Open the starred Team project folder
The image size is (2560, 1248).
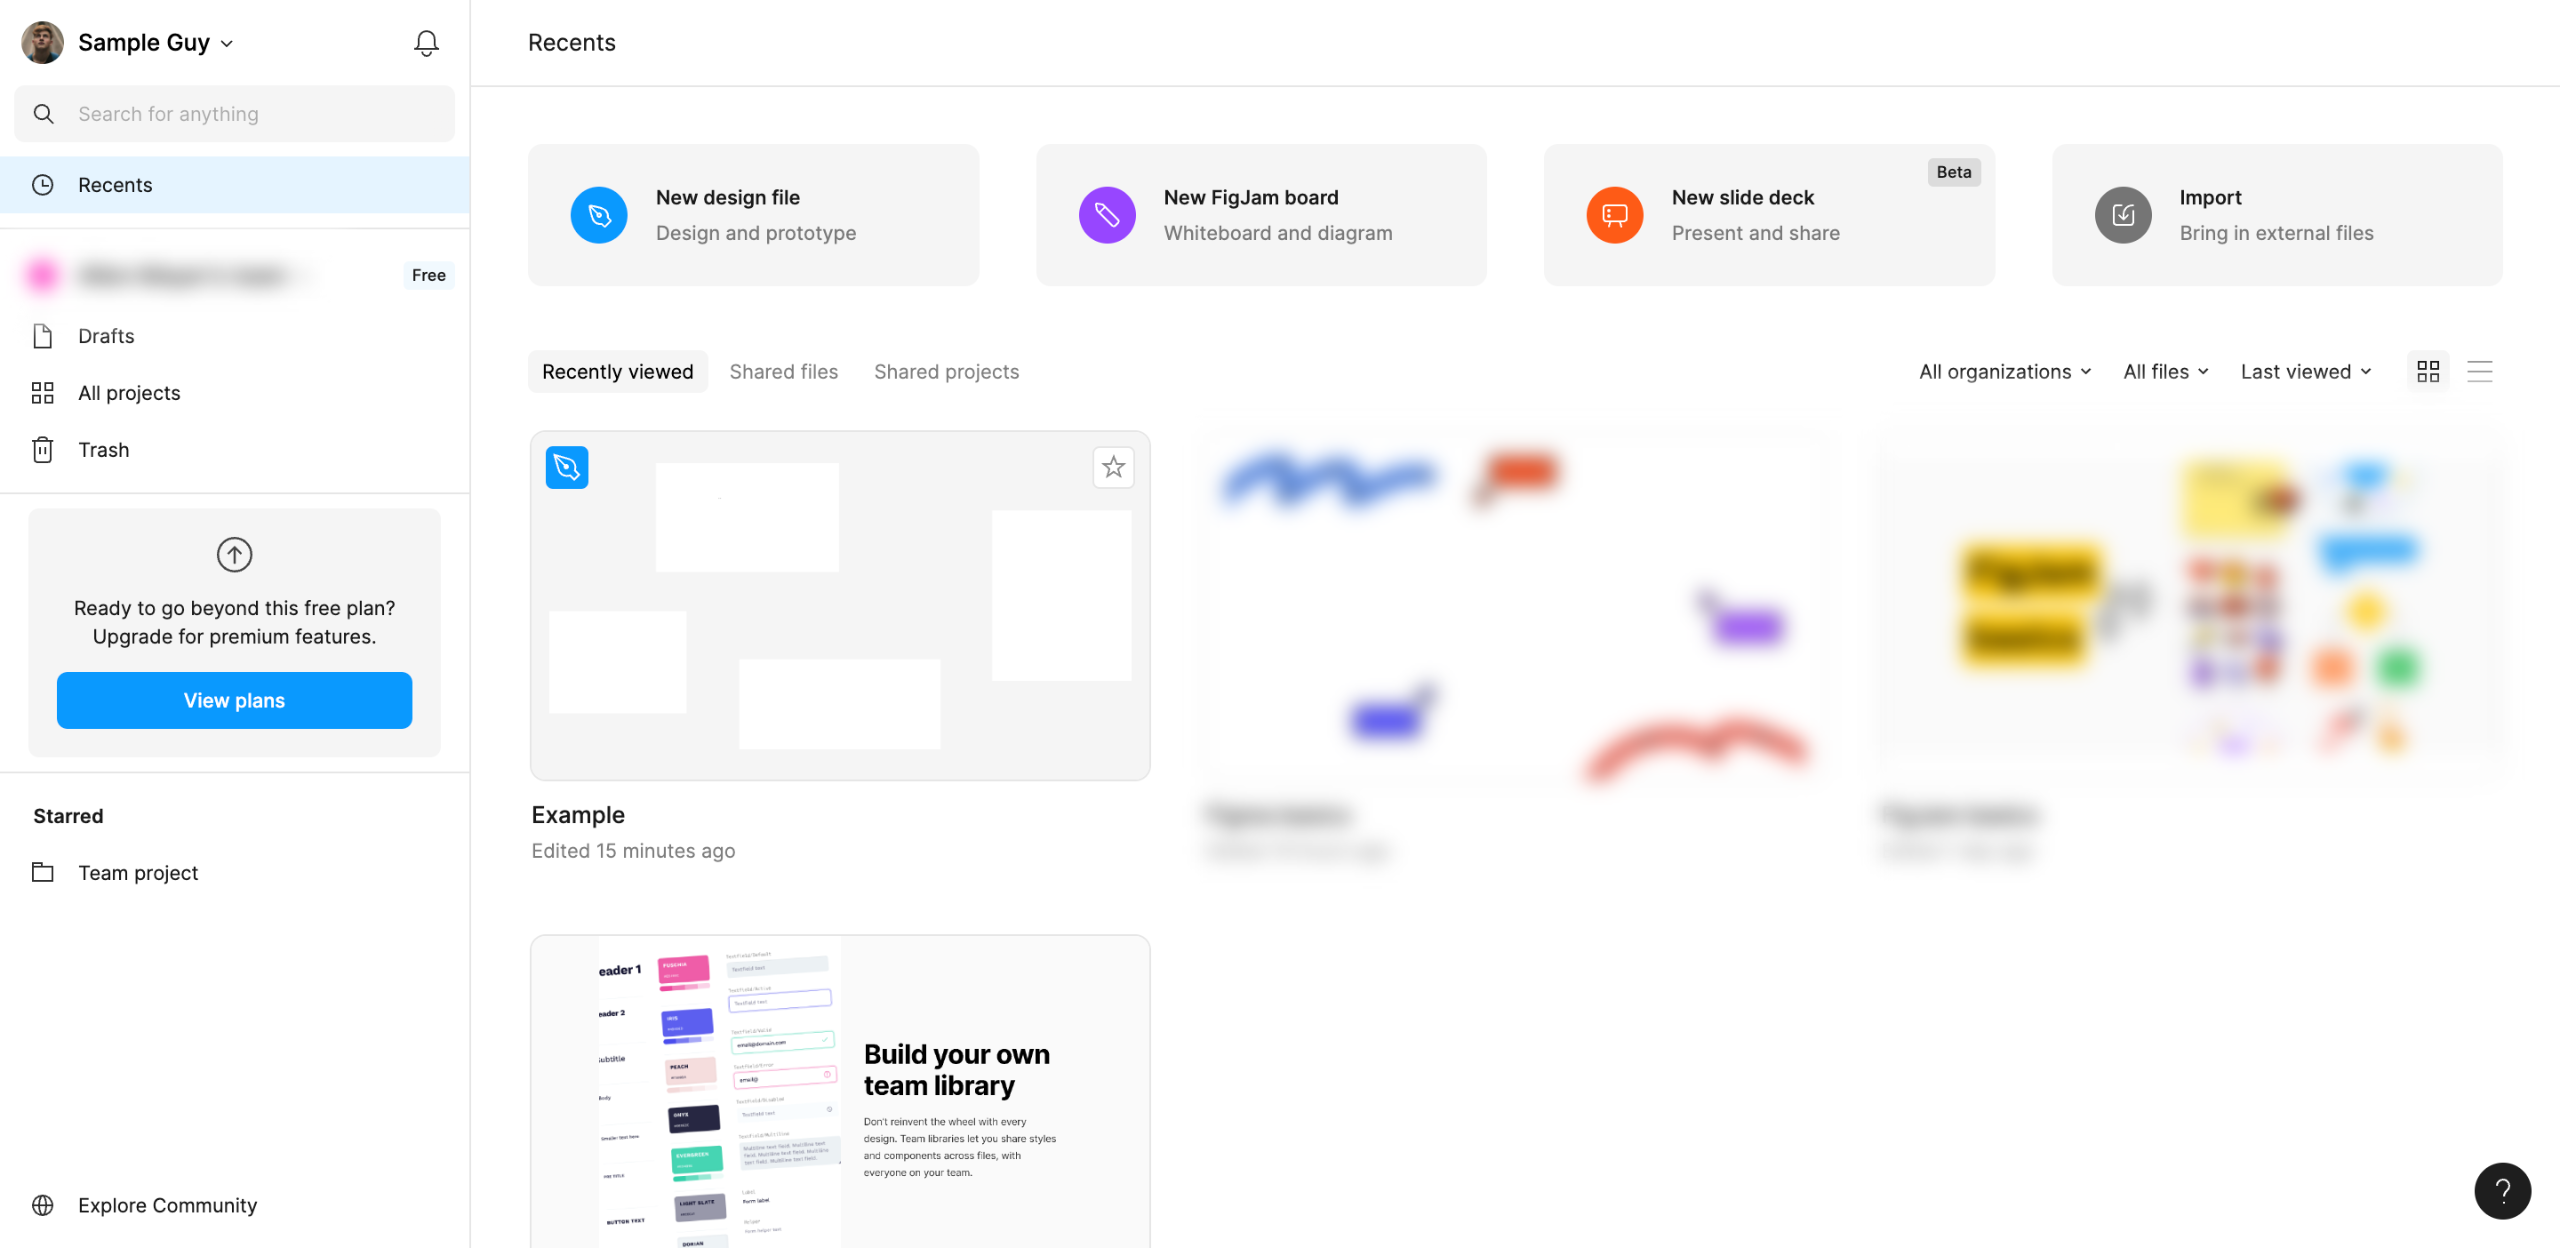click(138, 873)
